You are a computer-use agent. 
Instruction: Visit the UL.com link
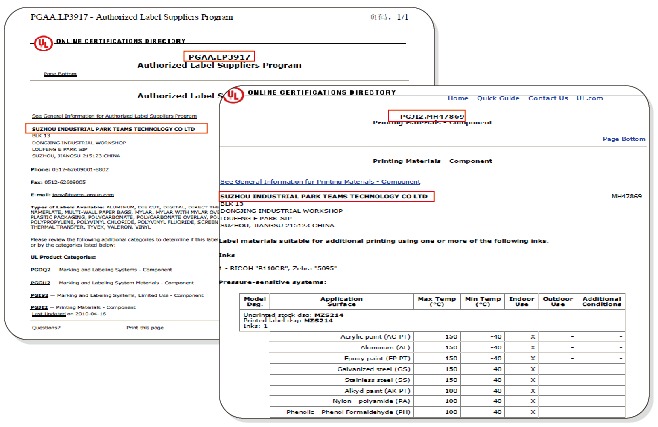[x=592, y=98]
